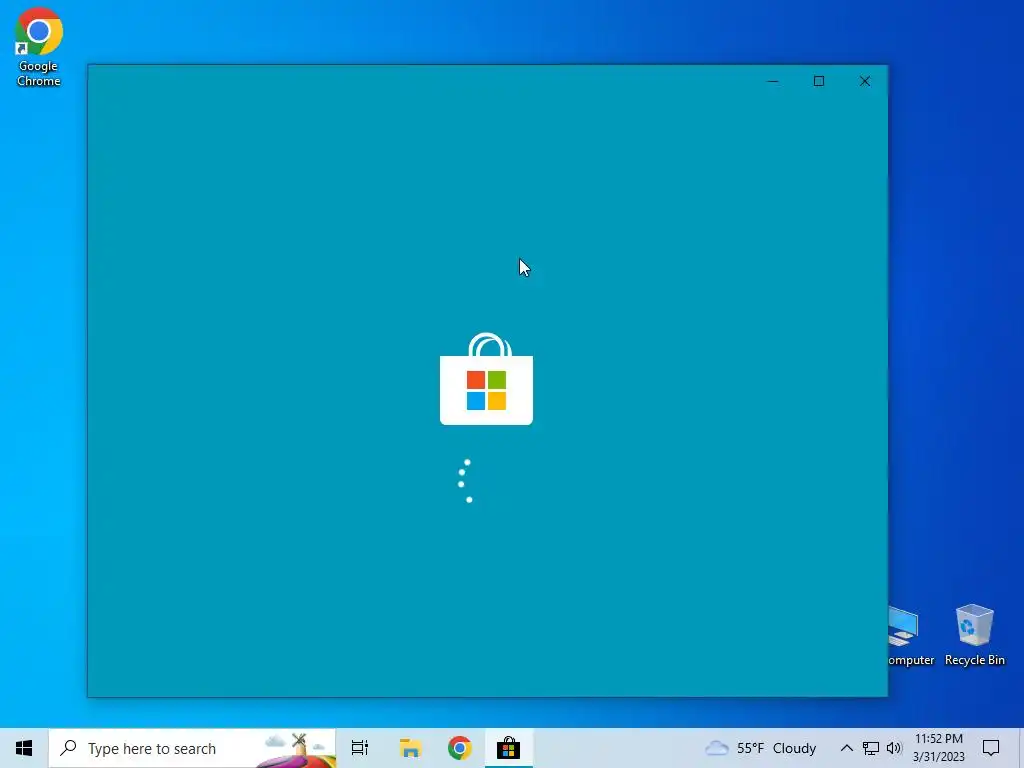Open network status tray icon
Image resolution: width=1024 pixels, height=768 pixels.
click(x=871, y=748)
